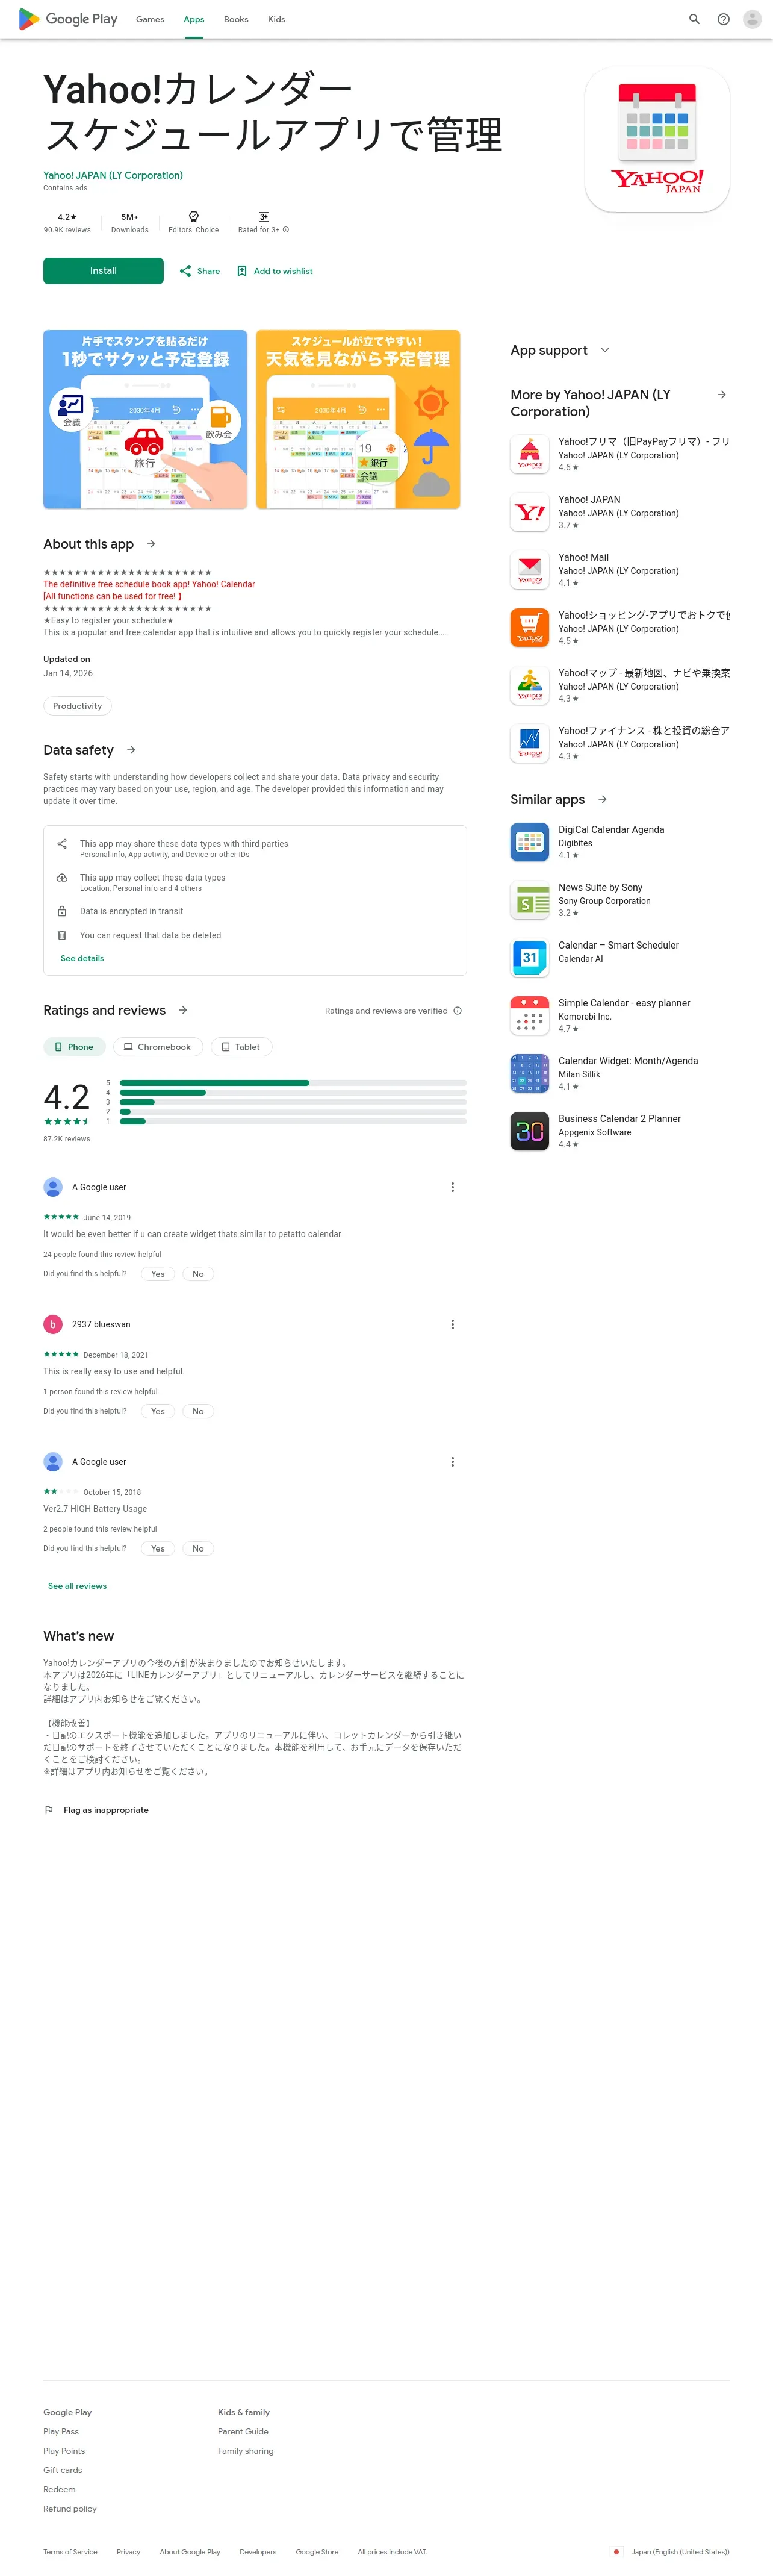Open the first stamp registration screenshot
773x2576 pixels.
click(145, 420)
